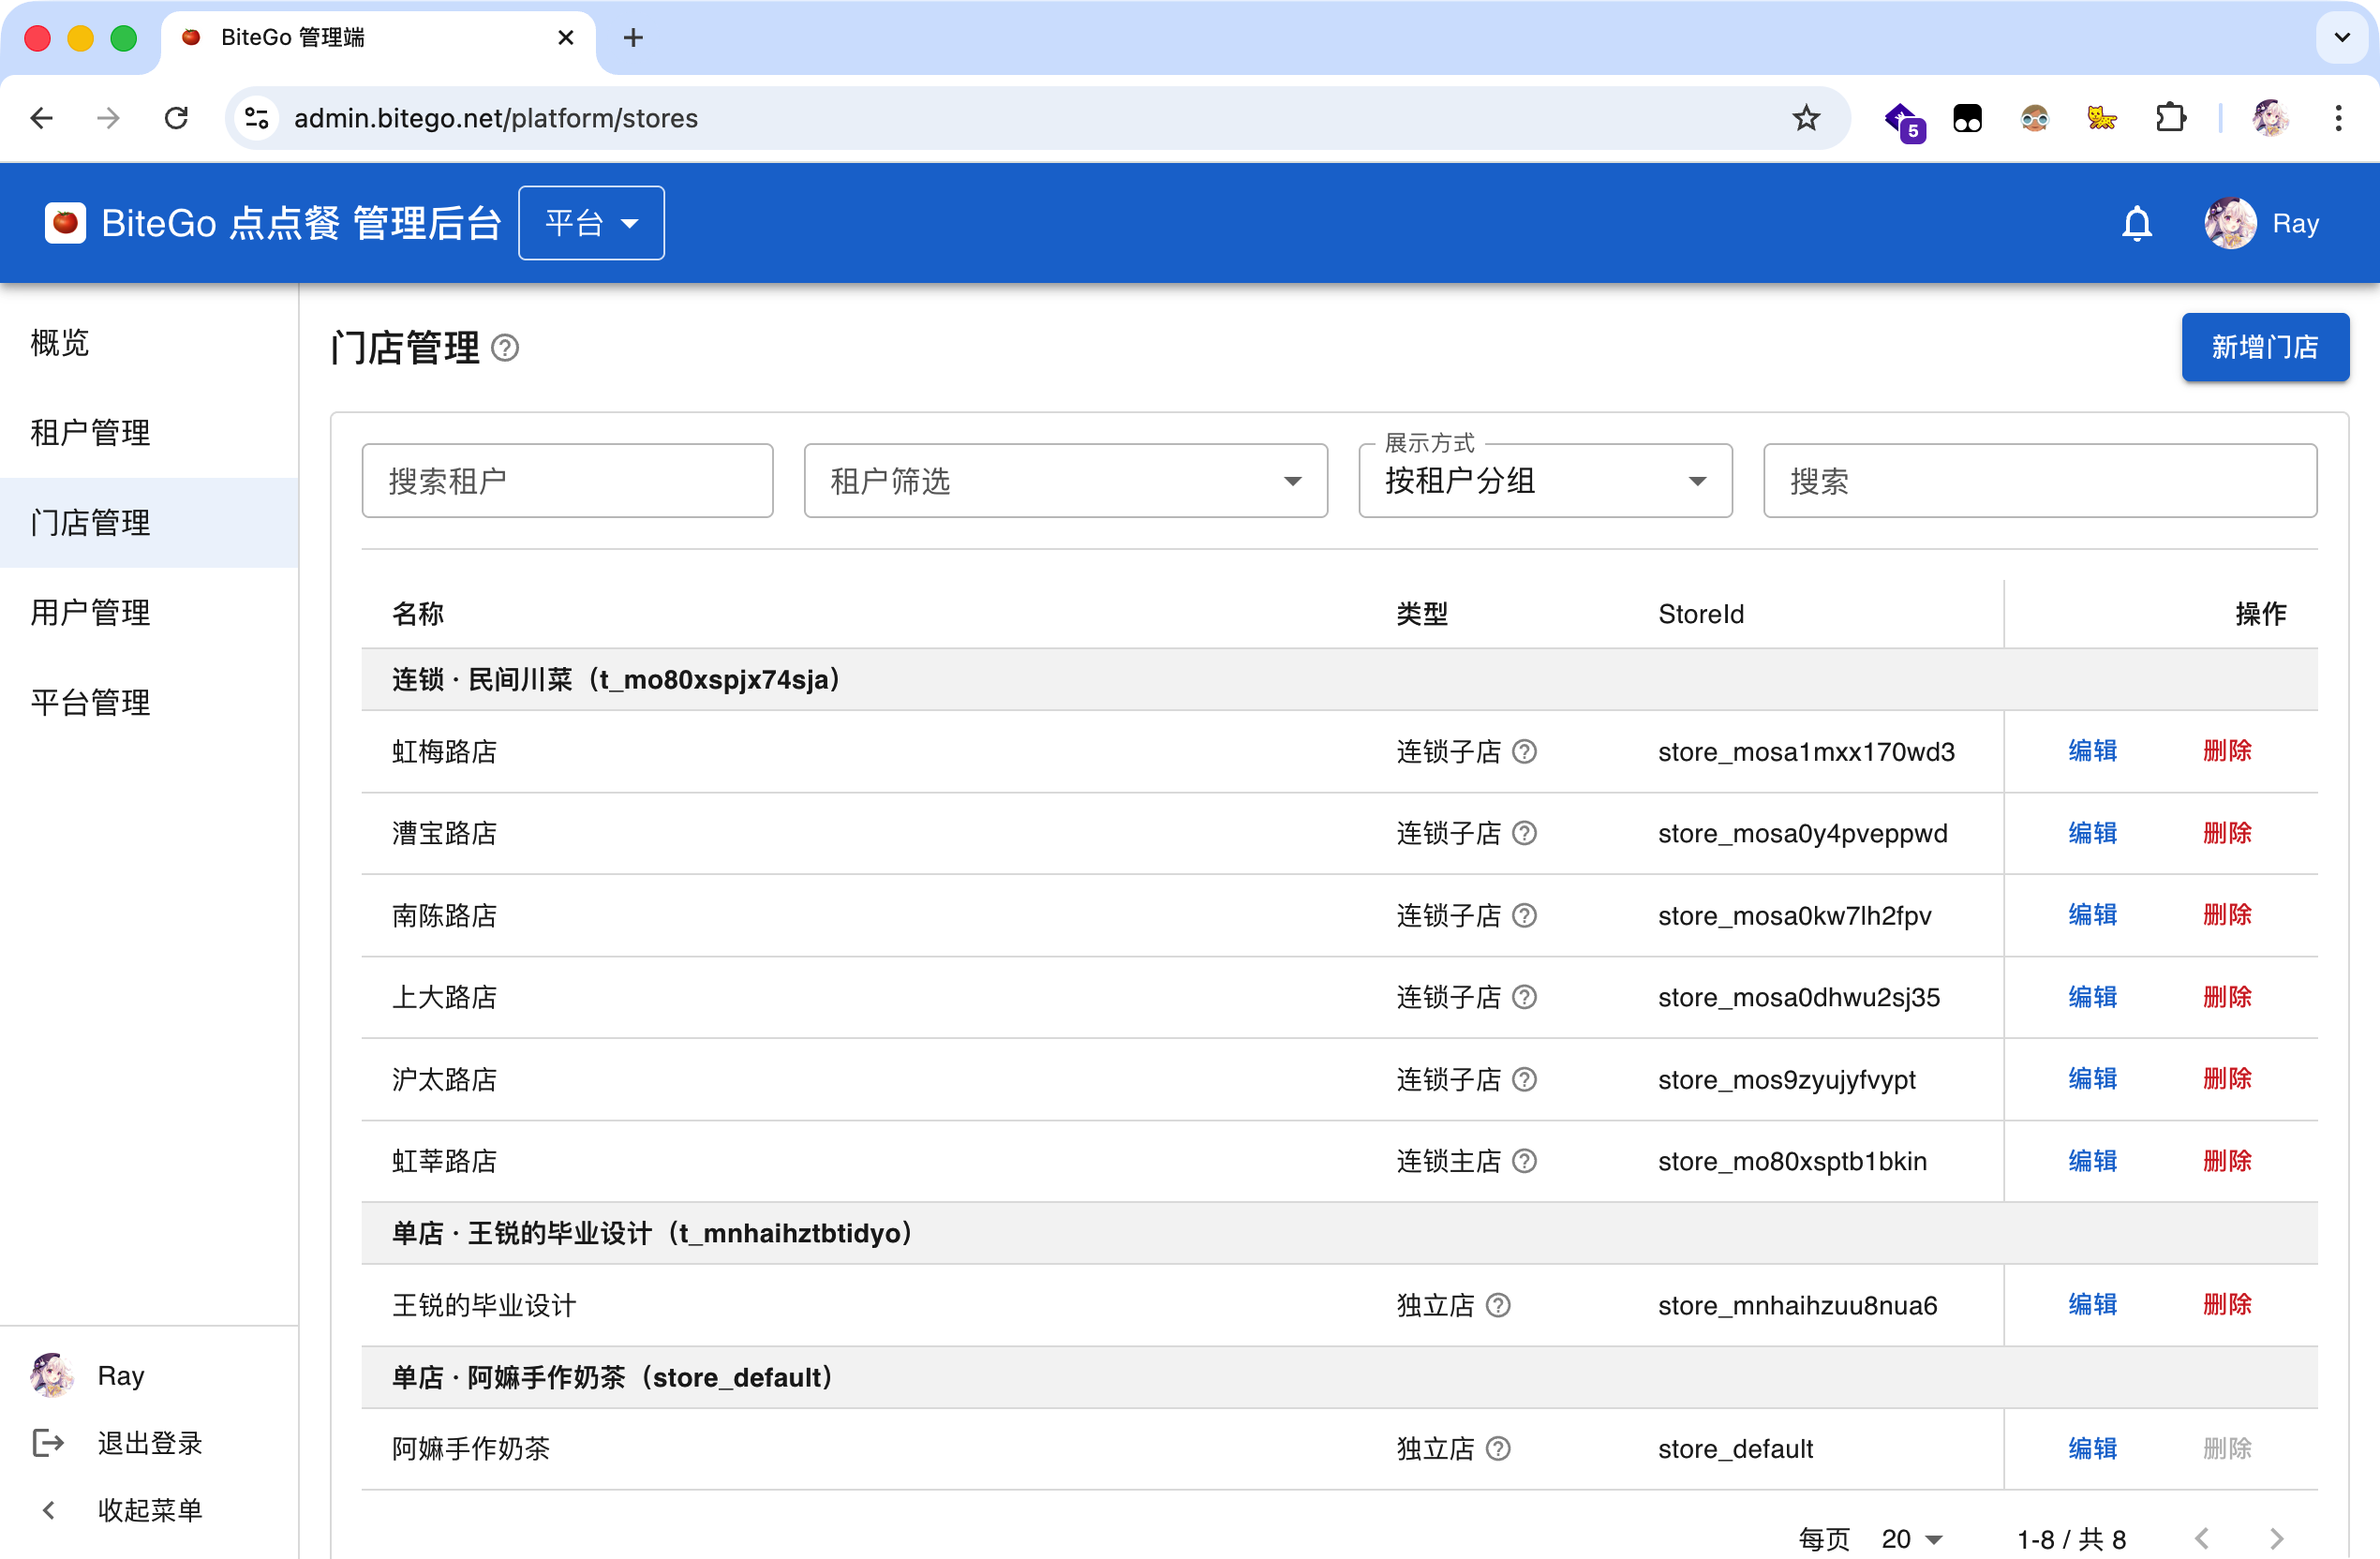Image resolution: width=2380 pixels, height=1559 pixels.
Task: Click 退出登录 in the sidebar
Action: (x=150, y=1443)
